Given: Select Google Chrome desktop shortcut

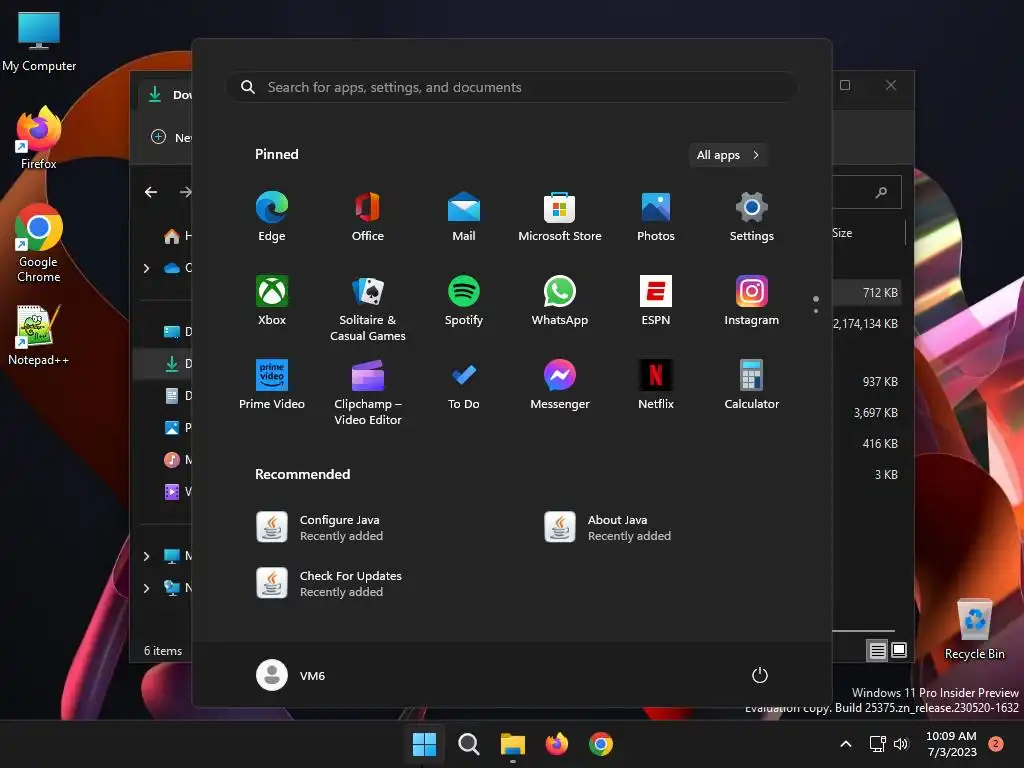Looking at the screenshot, I should [x=39, y=243].
